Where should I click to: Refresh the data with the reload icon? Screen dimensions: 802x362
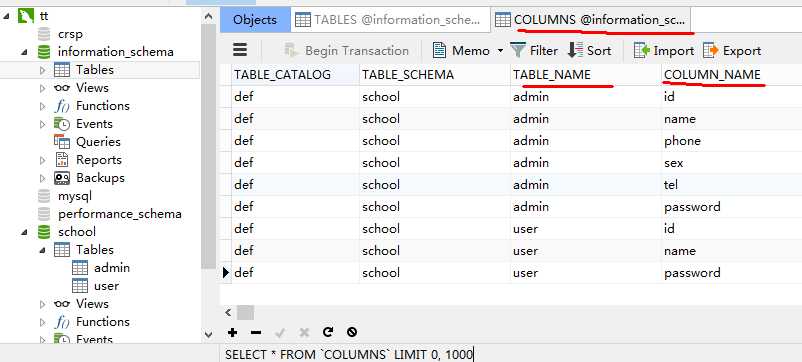pos(328,332)
